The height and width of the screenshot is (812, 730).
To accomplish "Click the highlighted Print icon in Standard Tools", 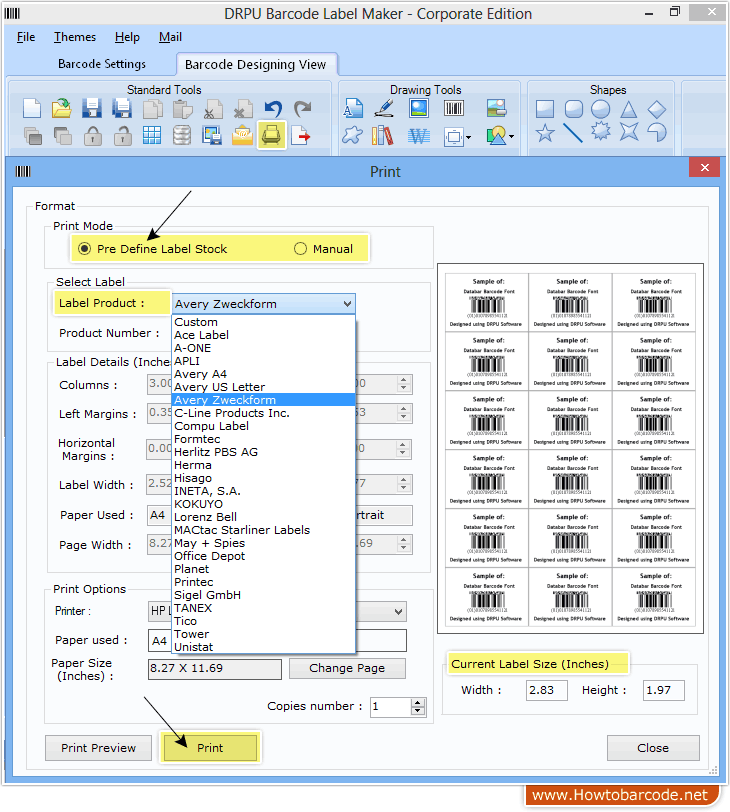I will (x=271, y=136).
